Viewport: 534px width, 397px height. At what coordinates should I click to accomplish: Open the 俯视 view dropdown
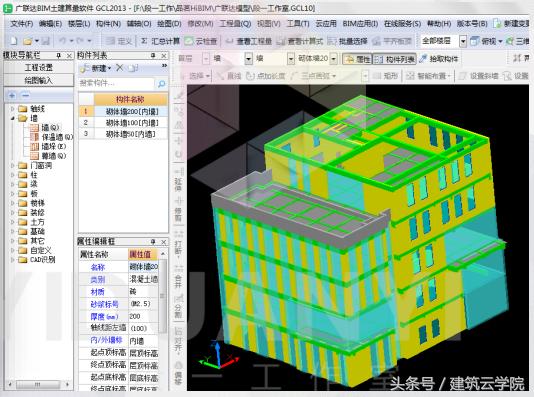pyautogui.click(x=500, y=41)
